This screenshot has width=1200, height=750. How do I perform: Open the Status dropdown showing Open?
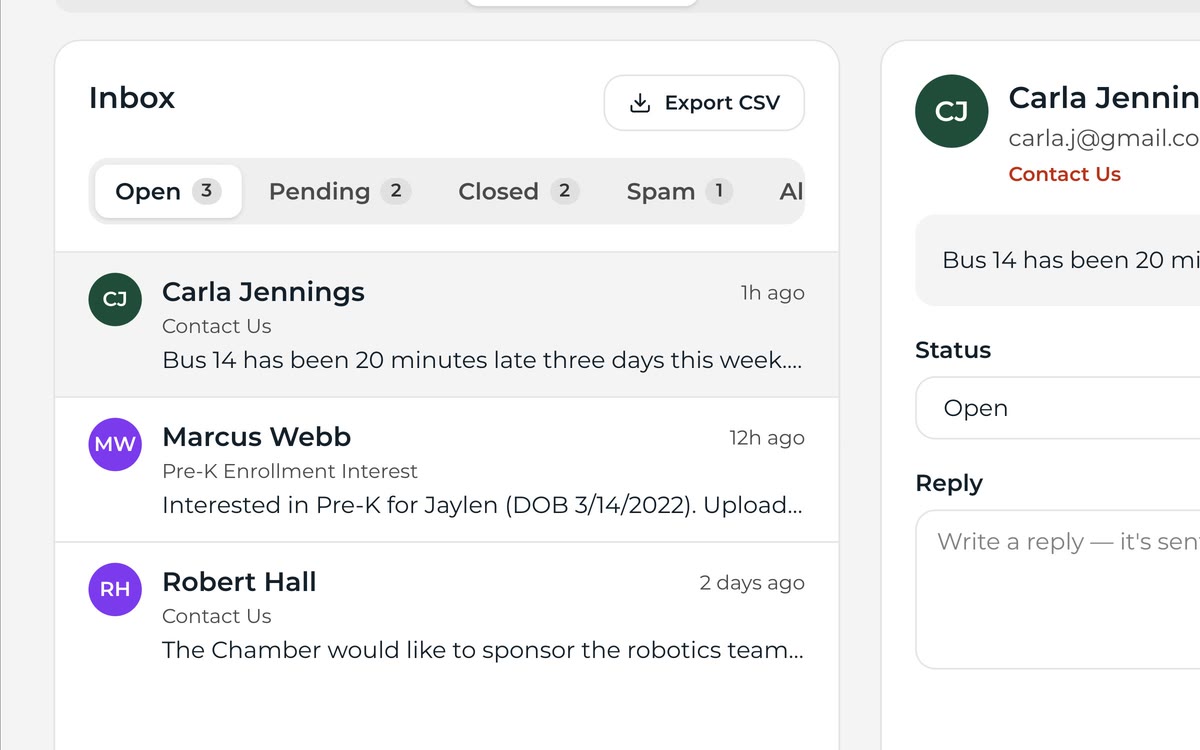tap(1058, 408)
